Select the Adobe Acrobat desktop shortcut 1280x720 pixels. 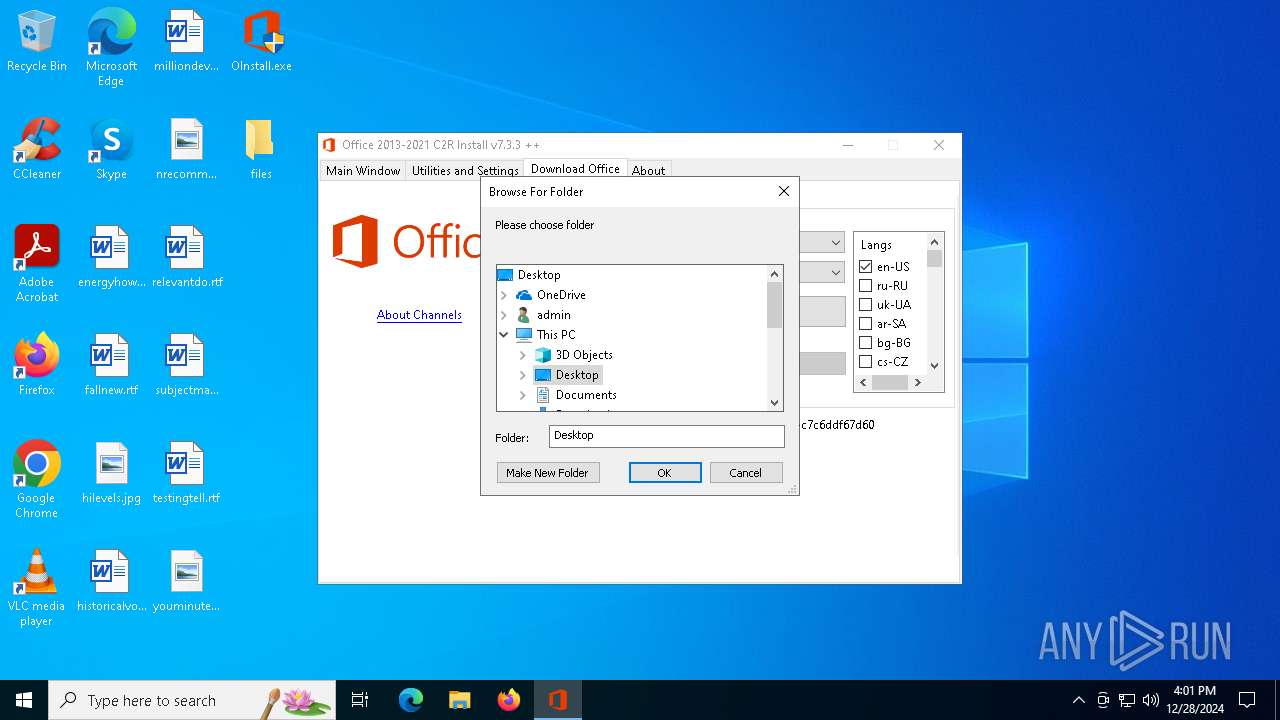pyautogui.click(x=37, y=264)
